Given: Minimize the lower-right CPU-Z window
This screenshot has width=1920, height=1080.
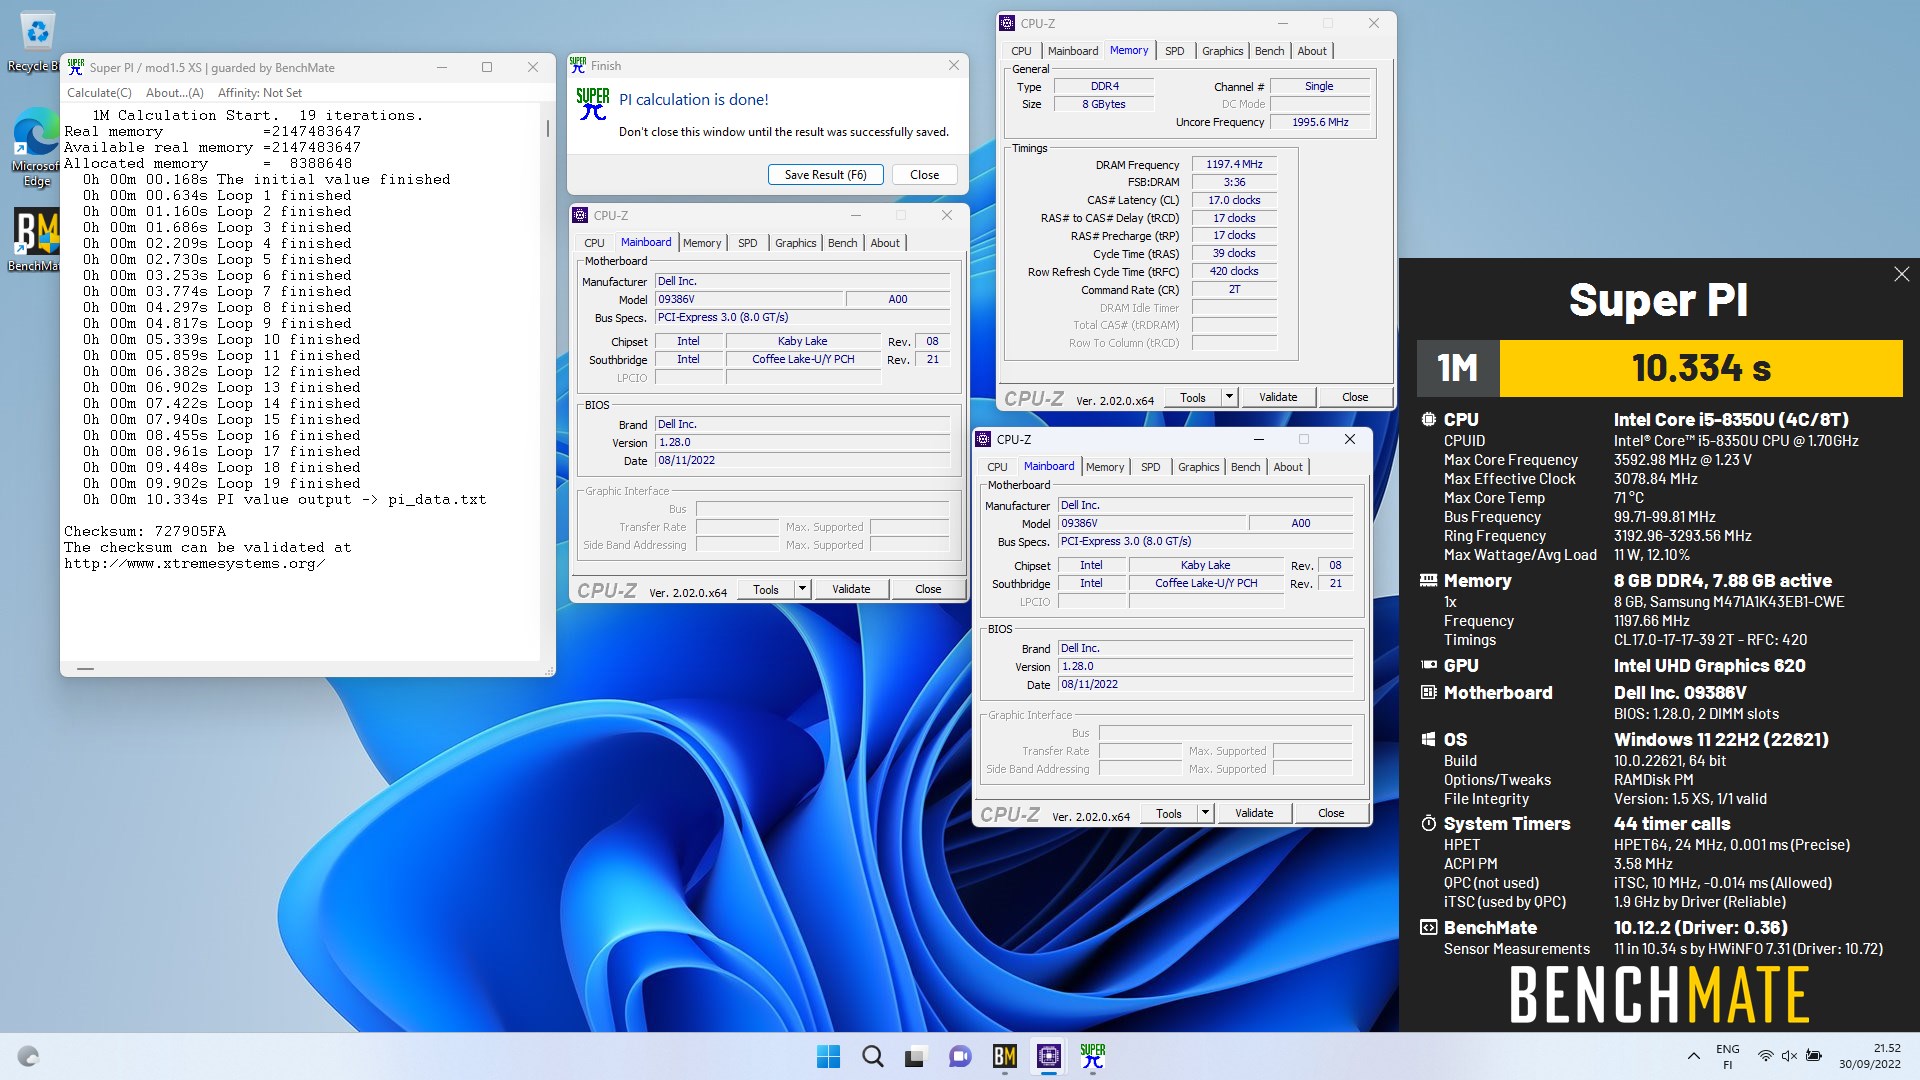Looking at the screenshot, I should [x=1258, y=439].
